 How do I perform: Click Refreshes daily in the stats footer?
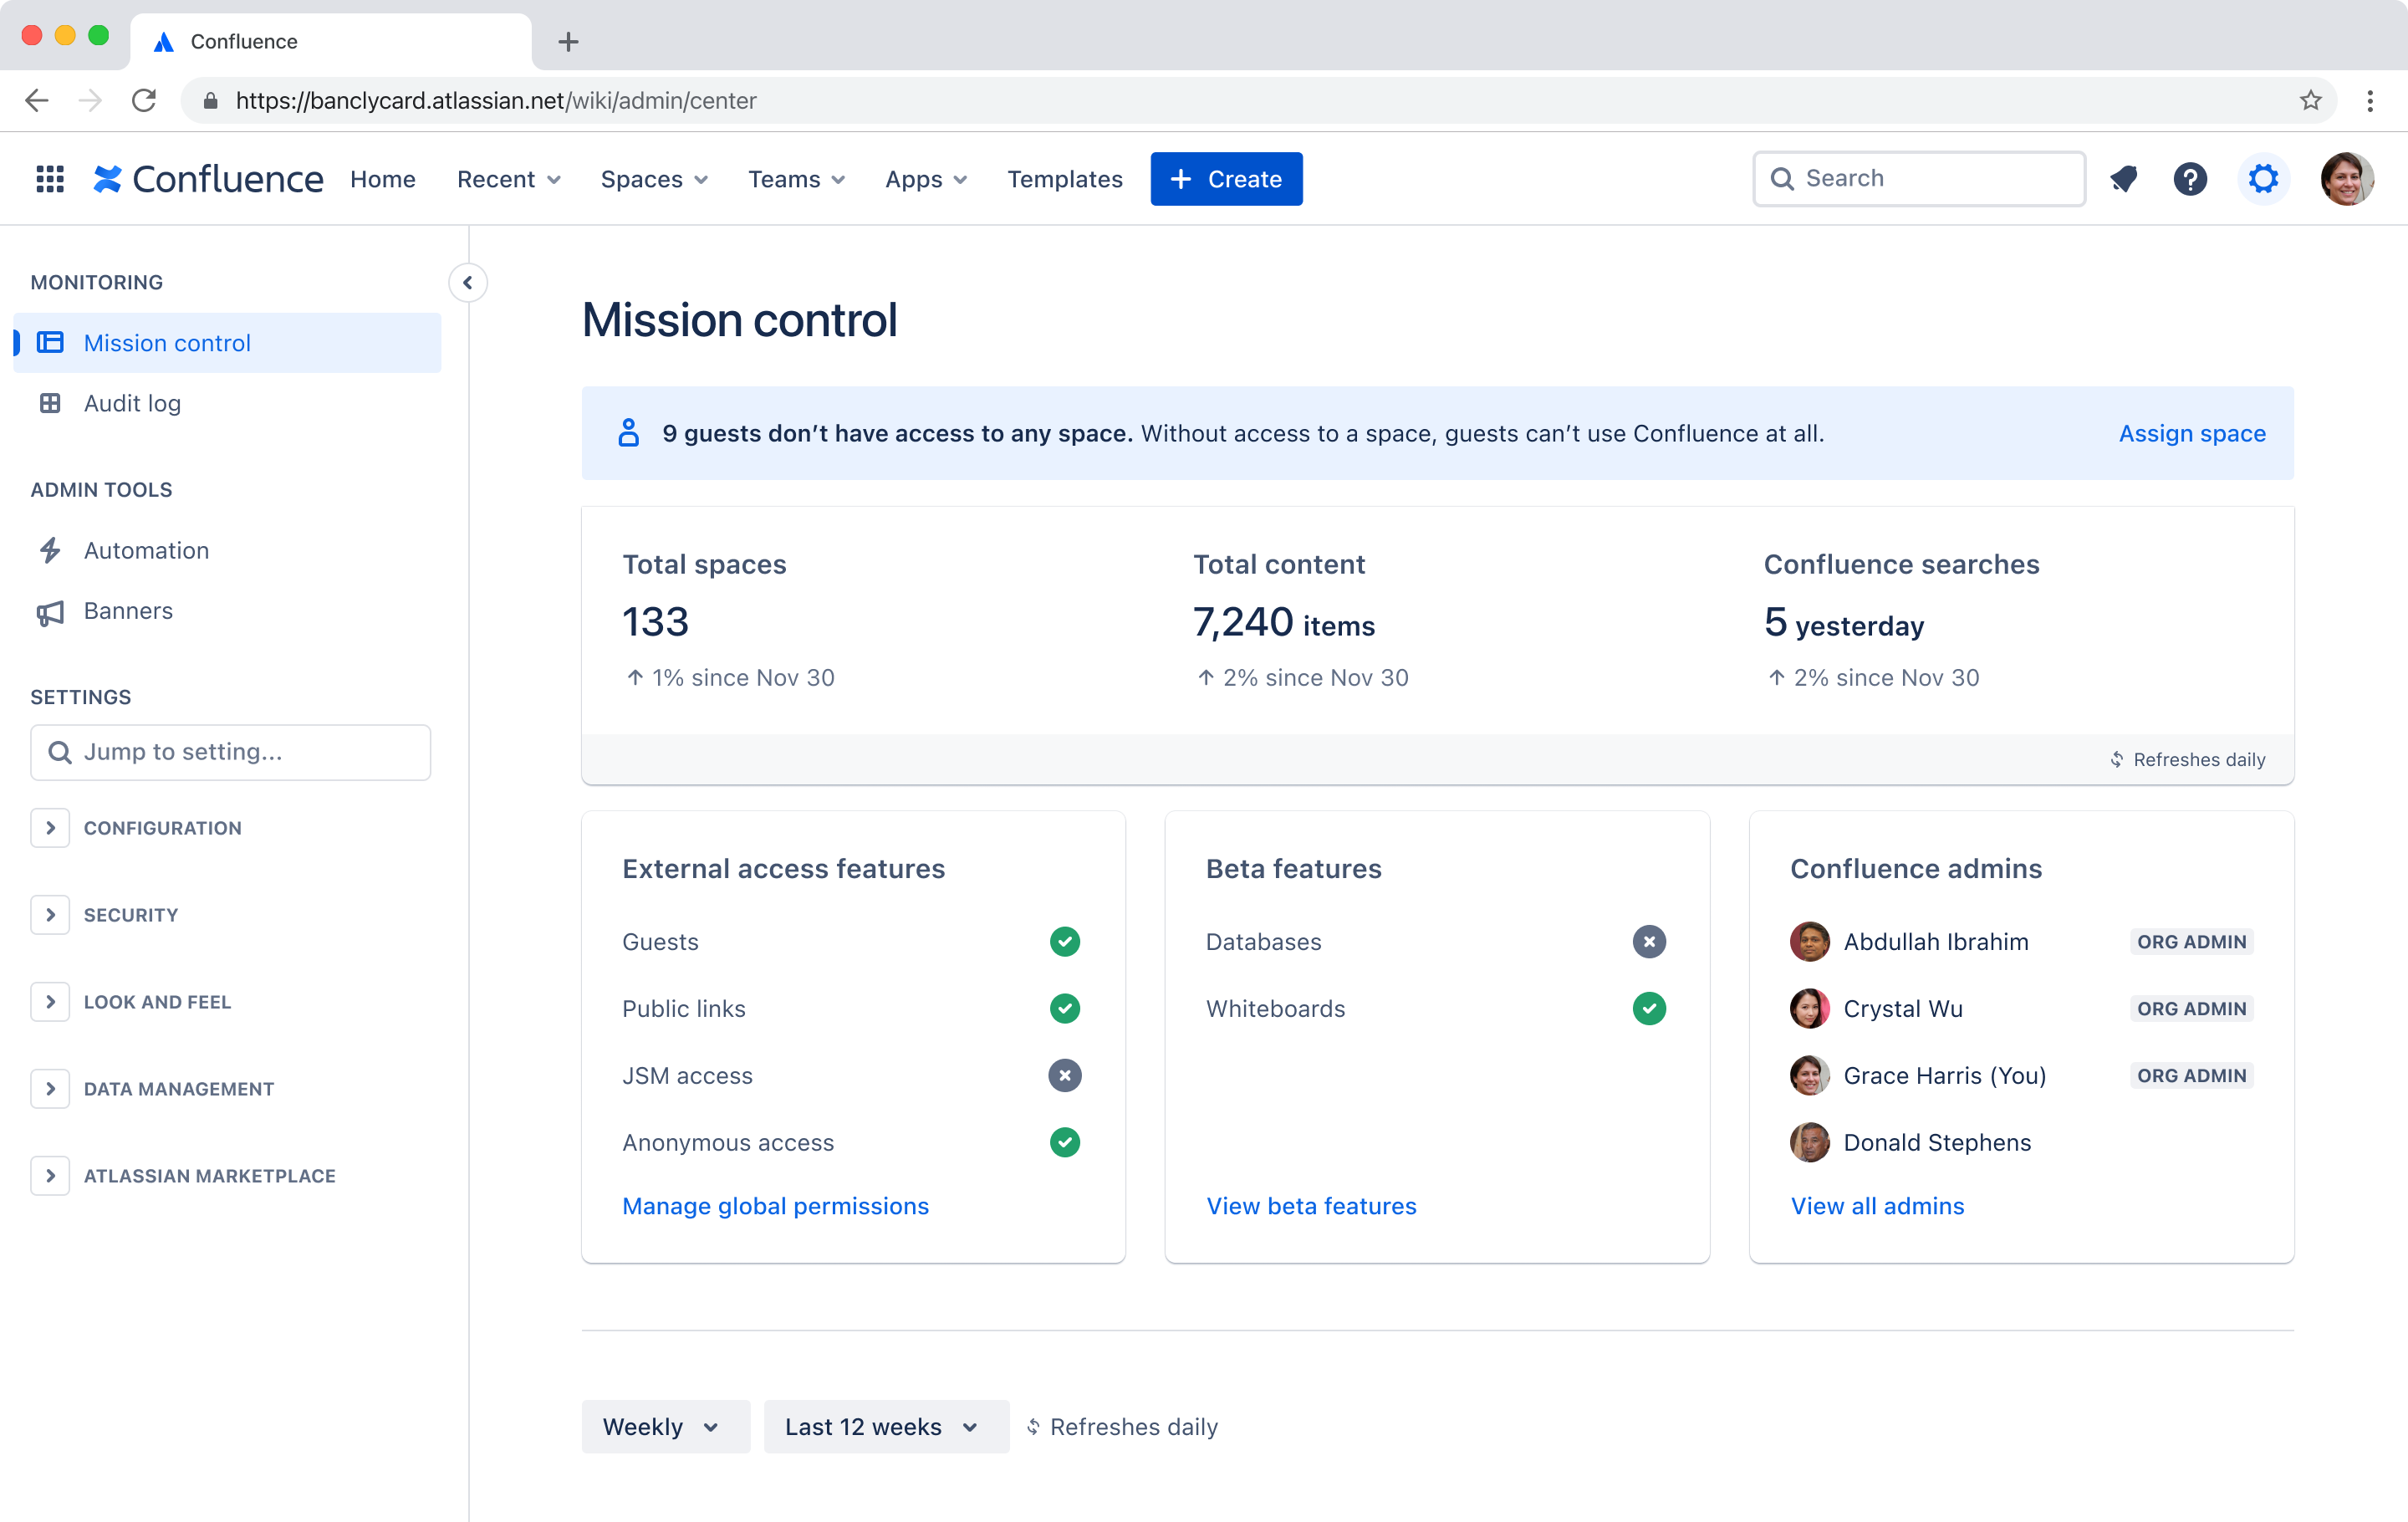(2188, 759)
